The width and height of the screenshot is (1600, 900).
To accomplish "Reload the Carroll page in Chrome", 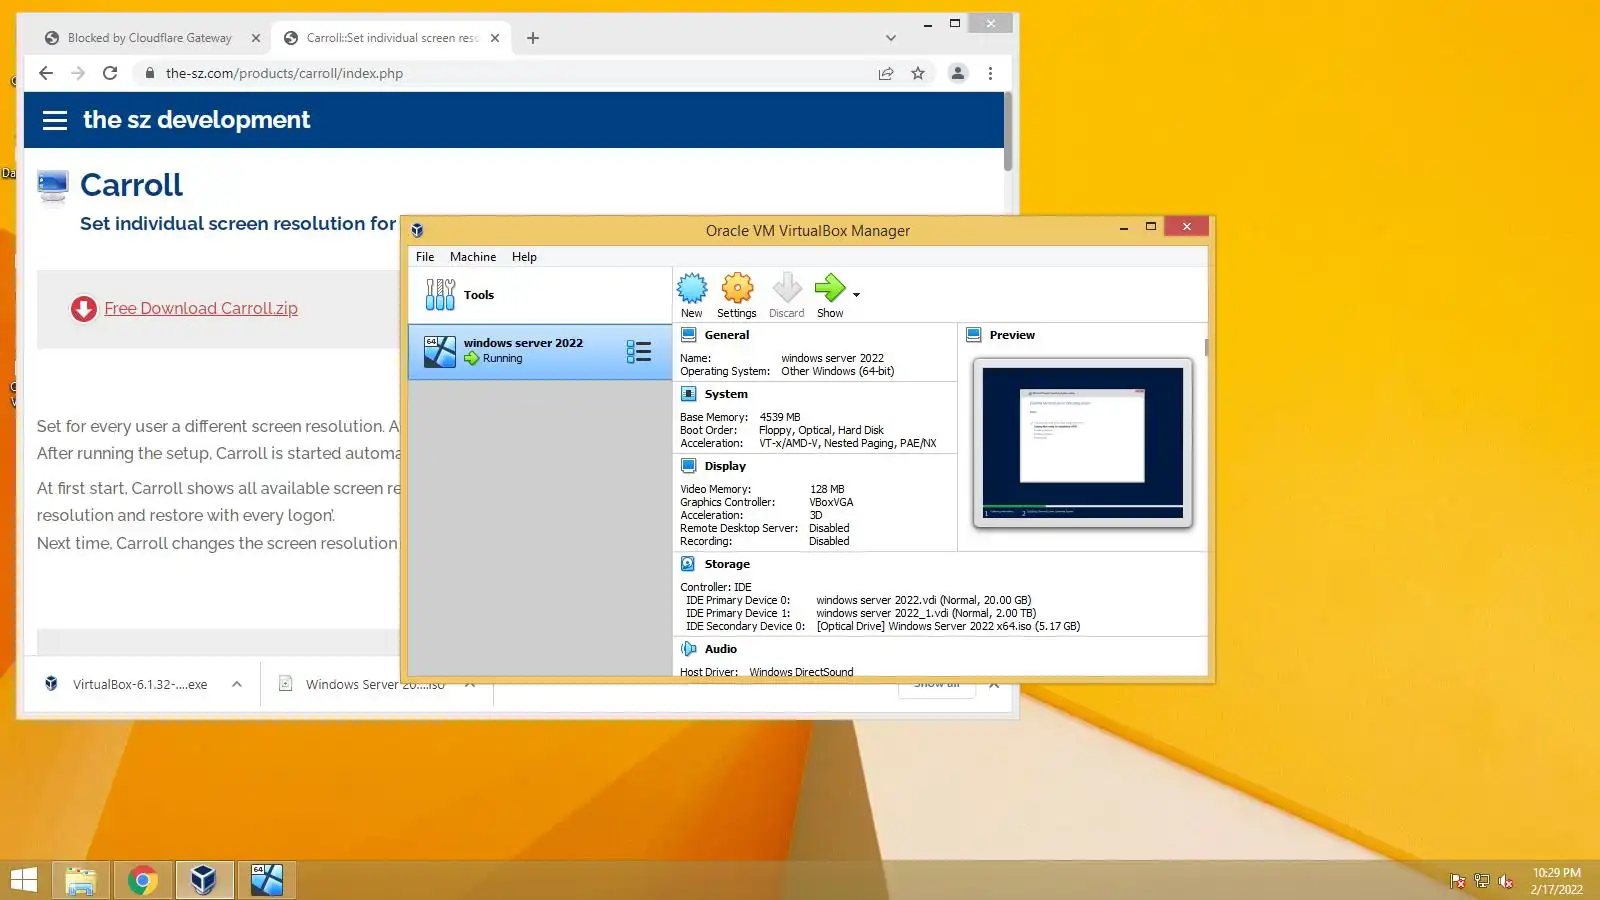I will pyautogui.click(x=110, y=73).
